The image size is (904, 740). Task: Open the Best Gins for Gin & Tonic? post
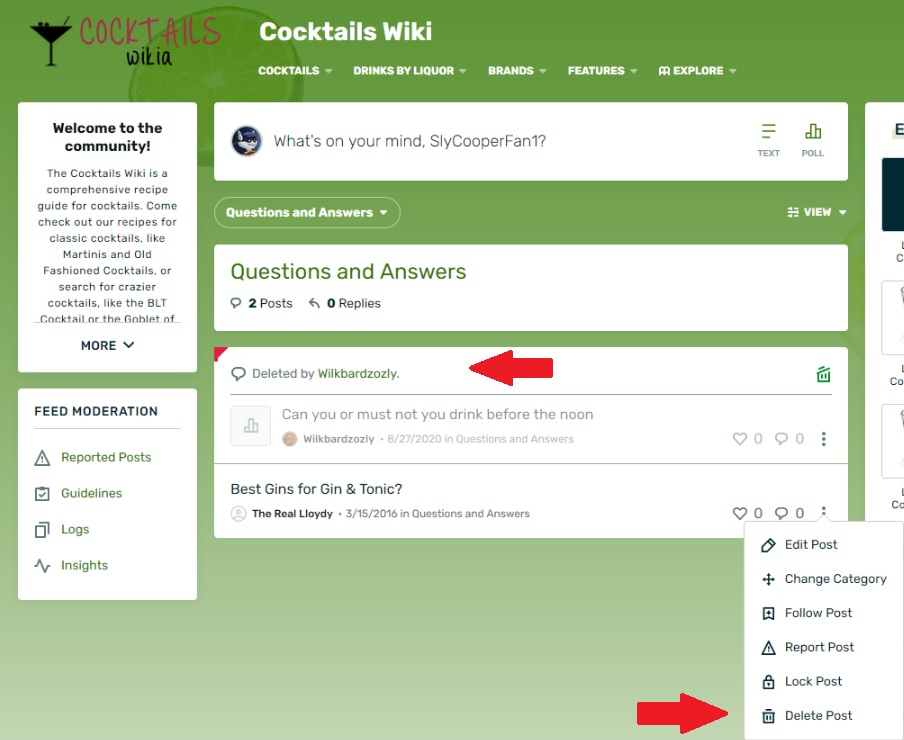(x=317, y=489)
